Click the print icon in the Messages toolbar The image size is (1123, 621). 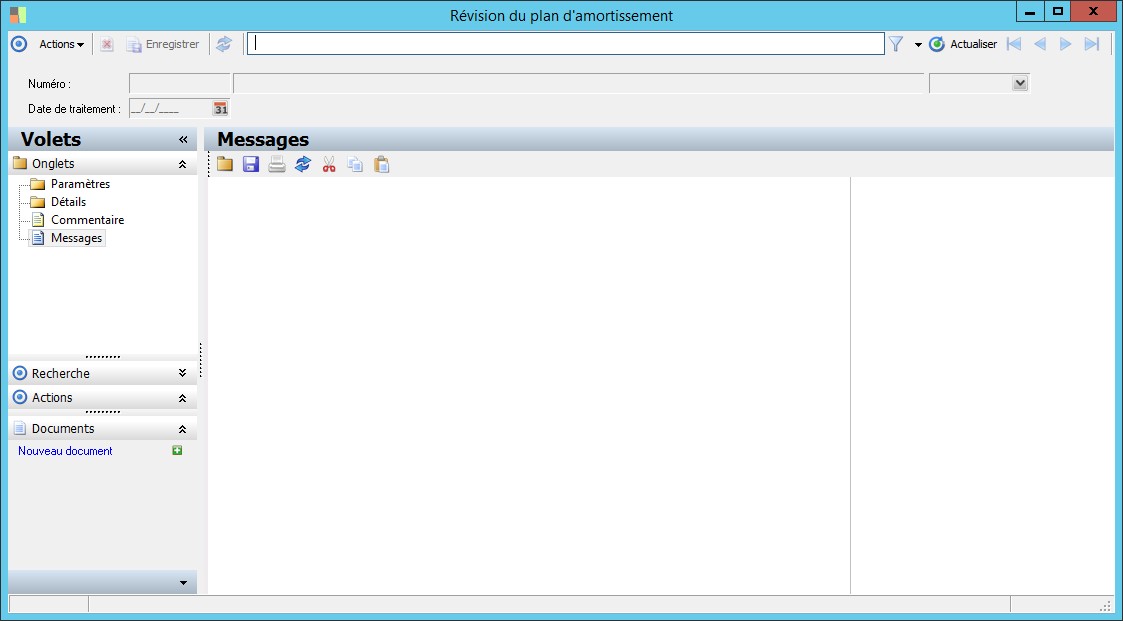point(276,165)
